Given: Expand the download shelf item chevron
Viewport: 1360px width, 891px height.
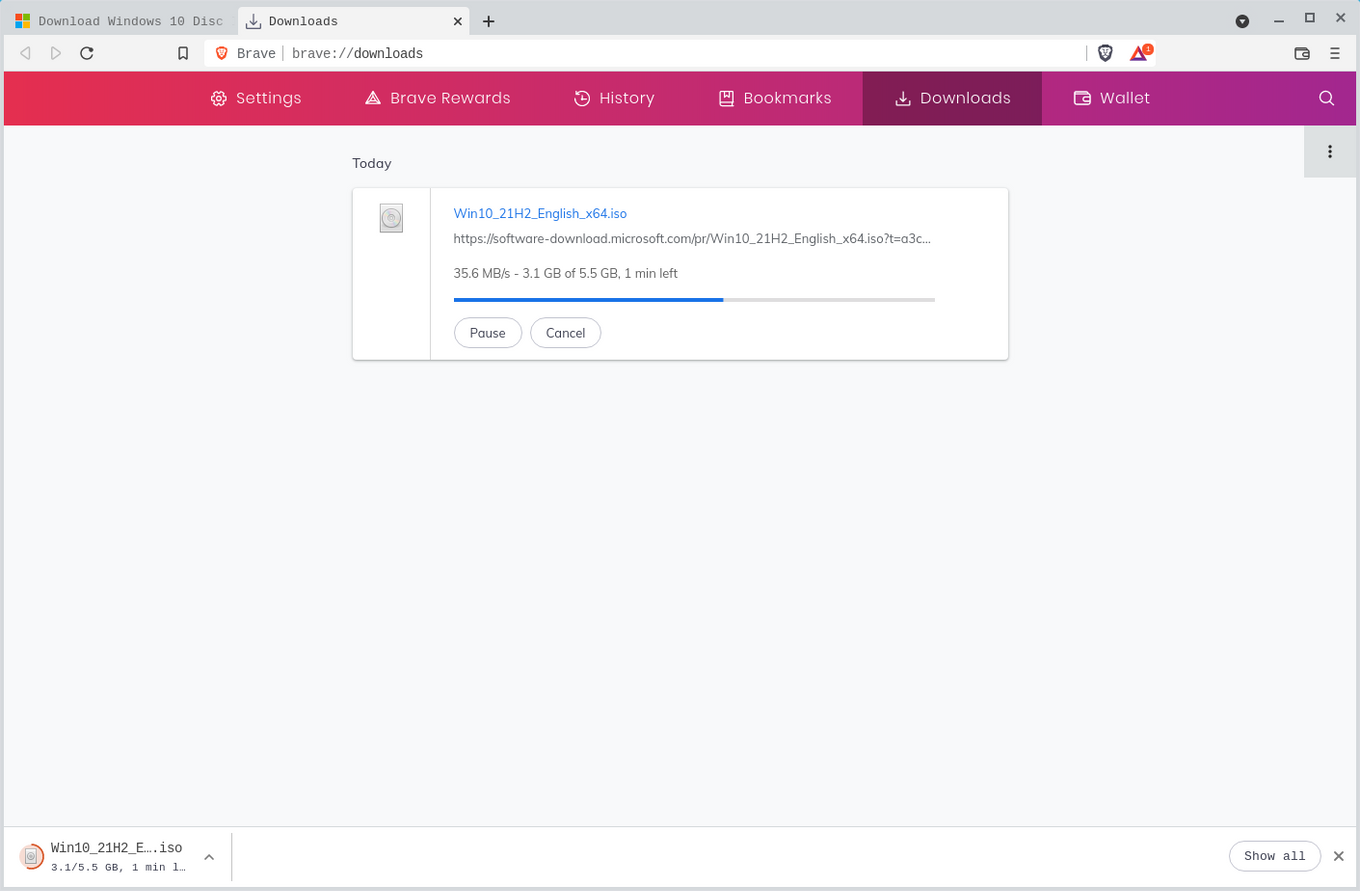Looking at the screenshot, I should coord(209,857).
